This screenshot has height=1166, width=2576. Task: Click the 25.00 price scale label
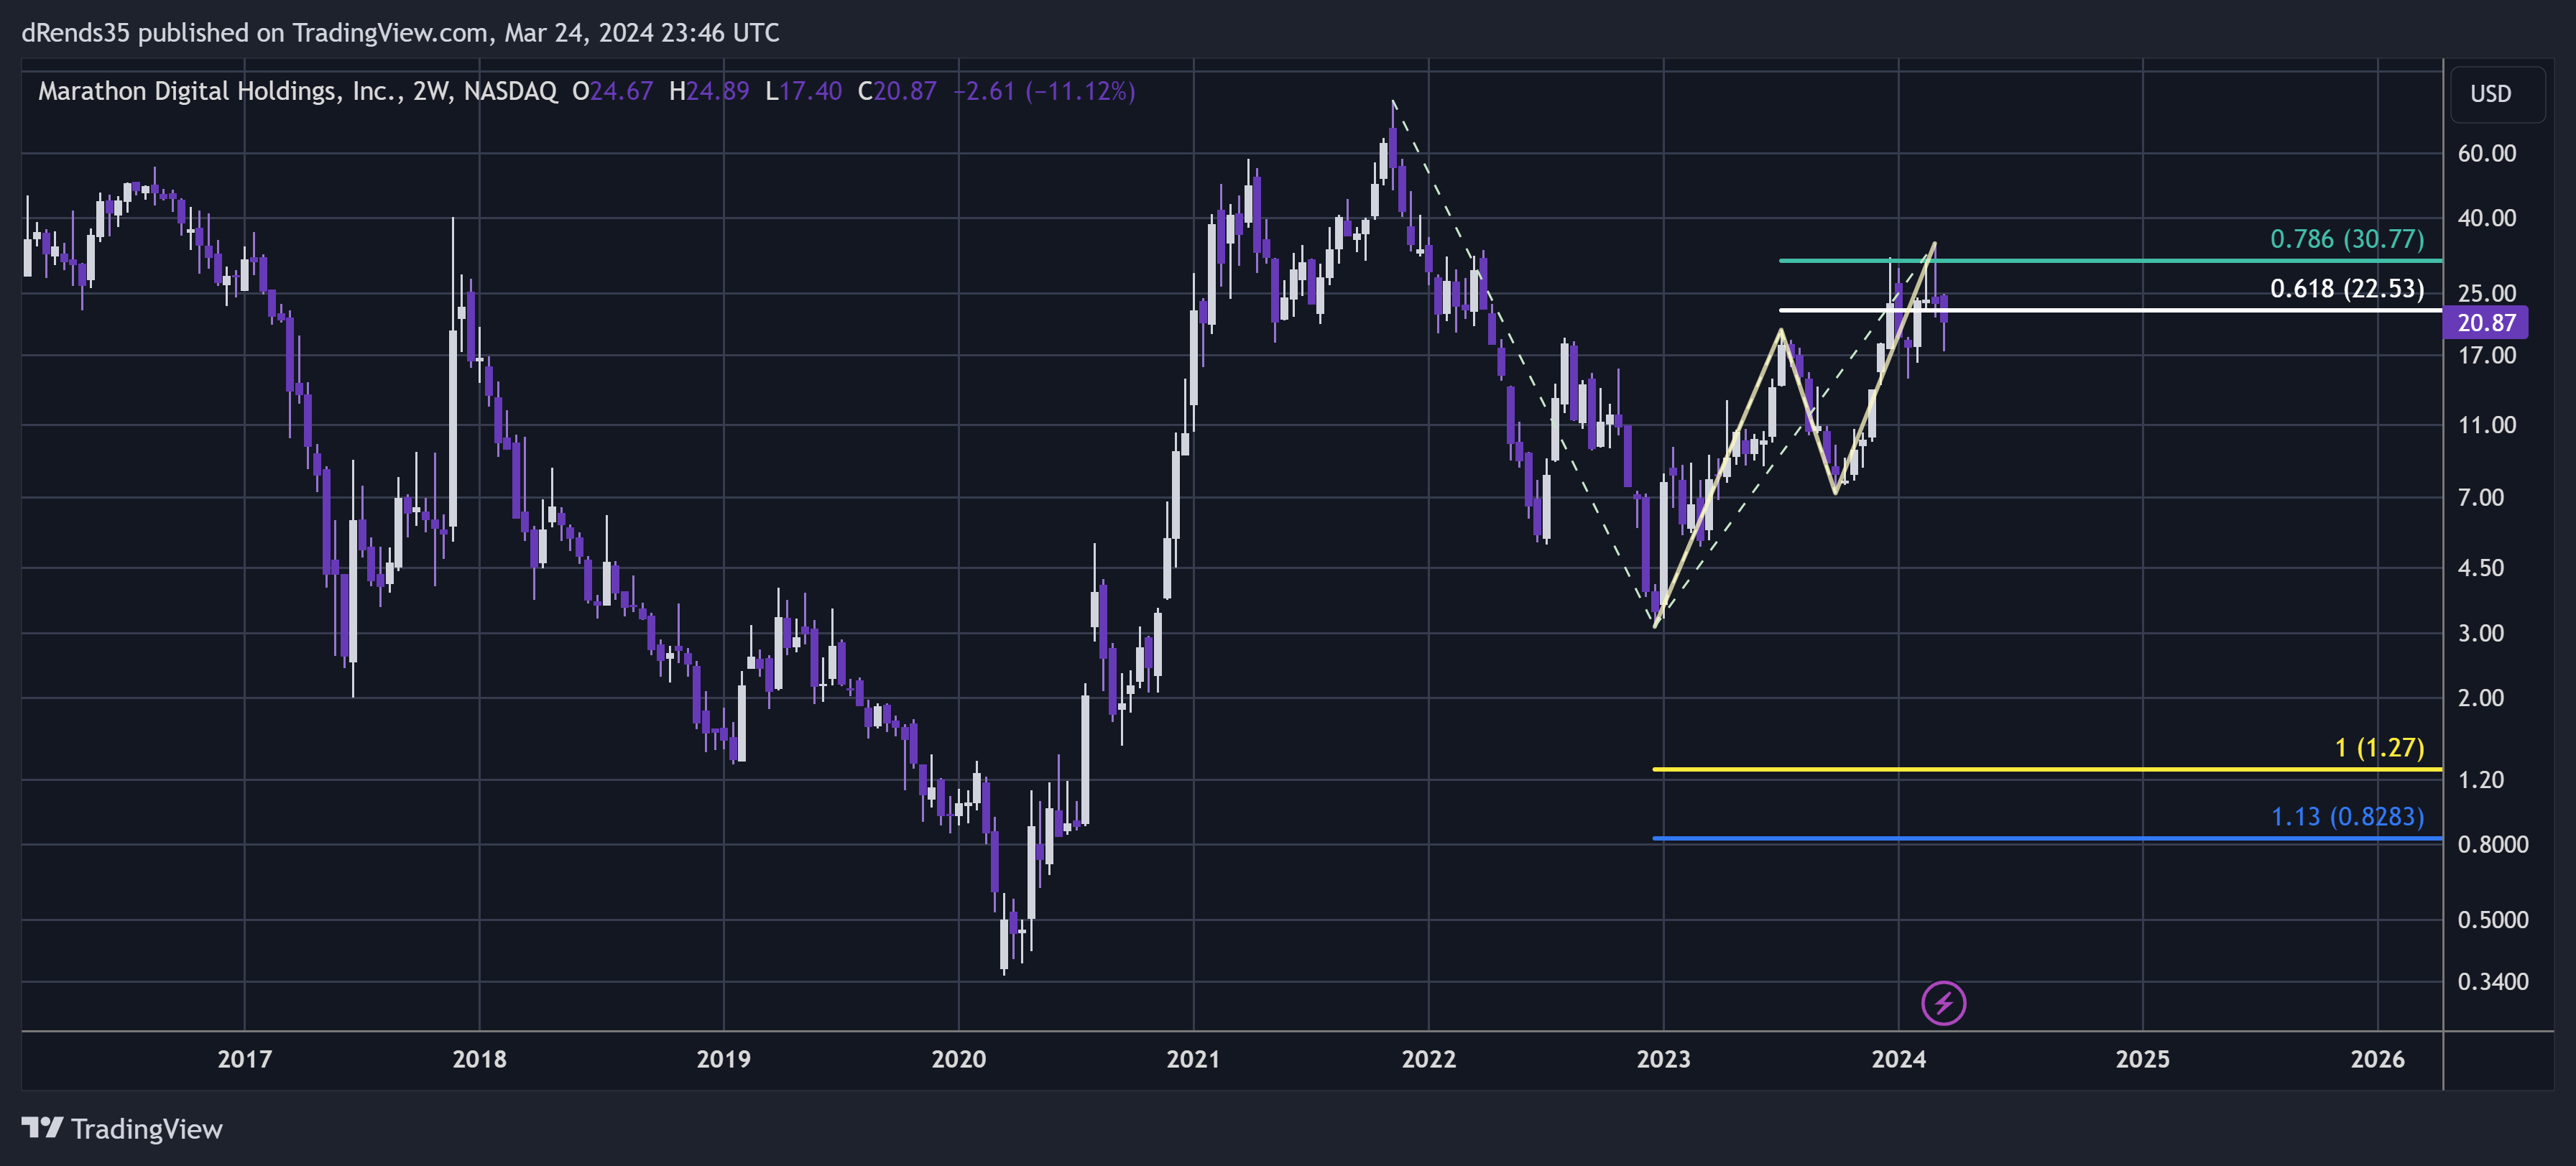click(x=2486, y=293)
